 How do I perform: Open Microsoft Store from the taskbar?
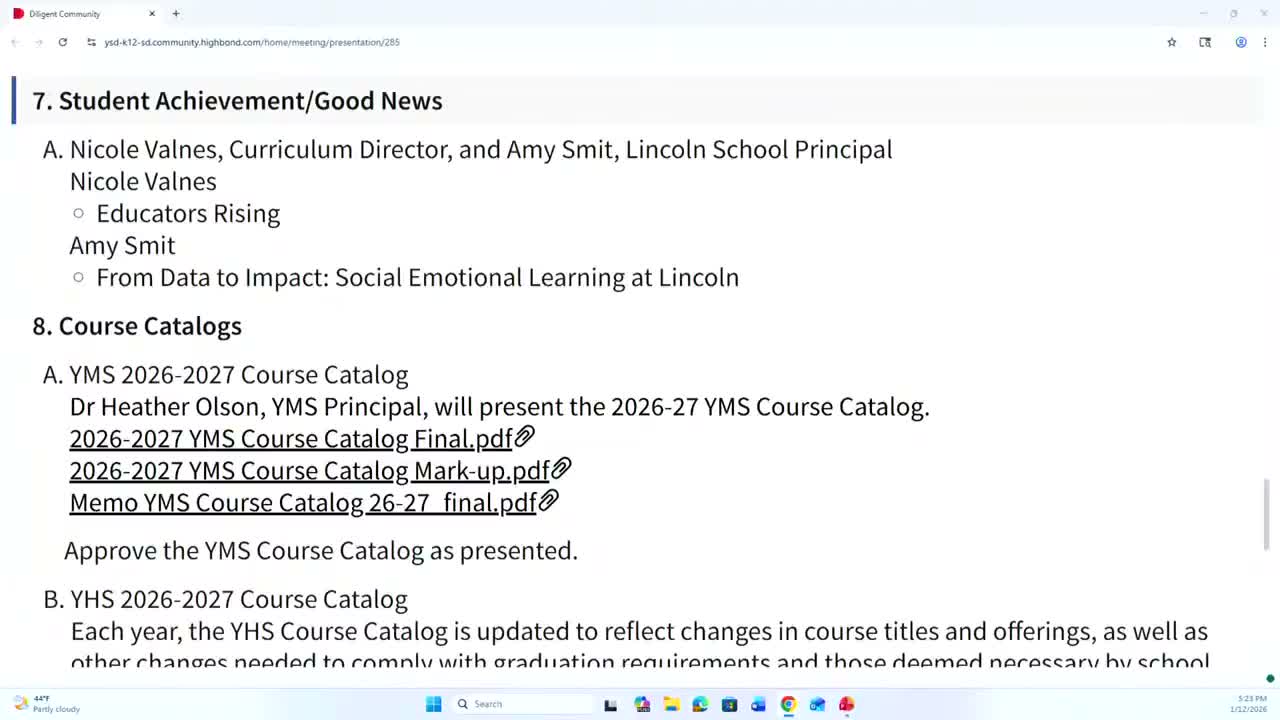coord(729,704)
